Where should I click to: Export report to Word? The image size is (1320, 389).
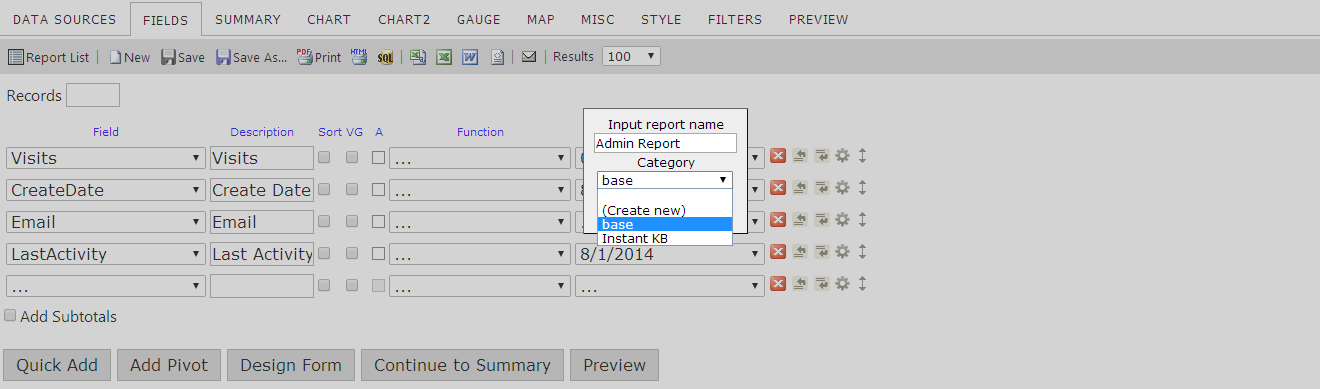point(470,57)
